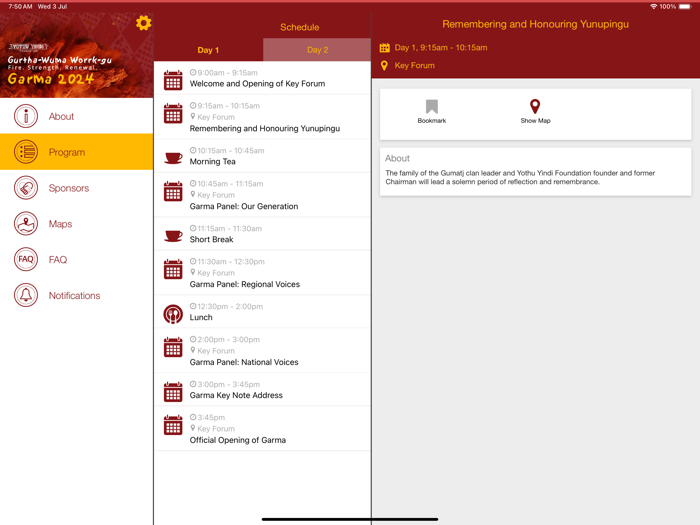Select the Lunch entry
The image size is (700, 525).
[x=262, y=312]
